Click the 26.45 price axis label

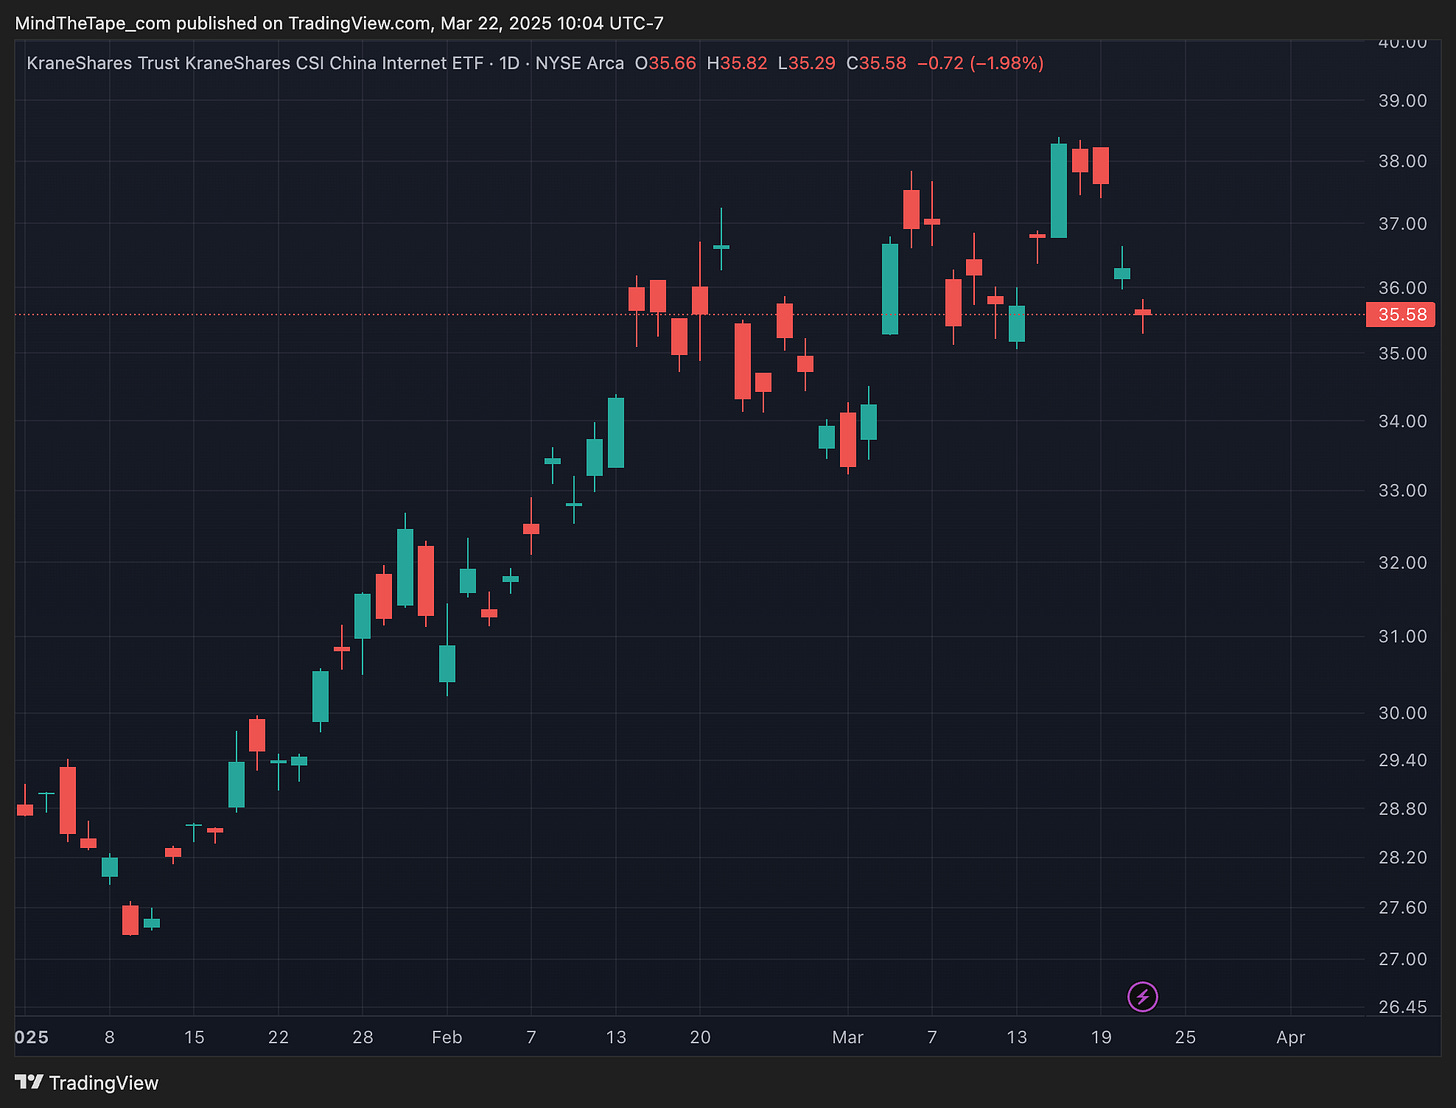click(1402, 1007)
